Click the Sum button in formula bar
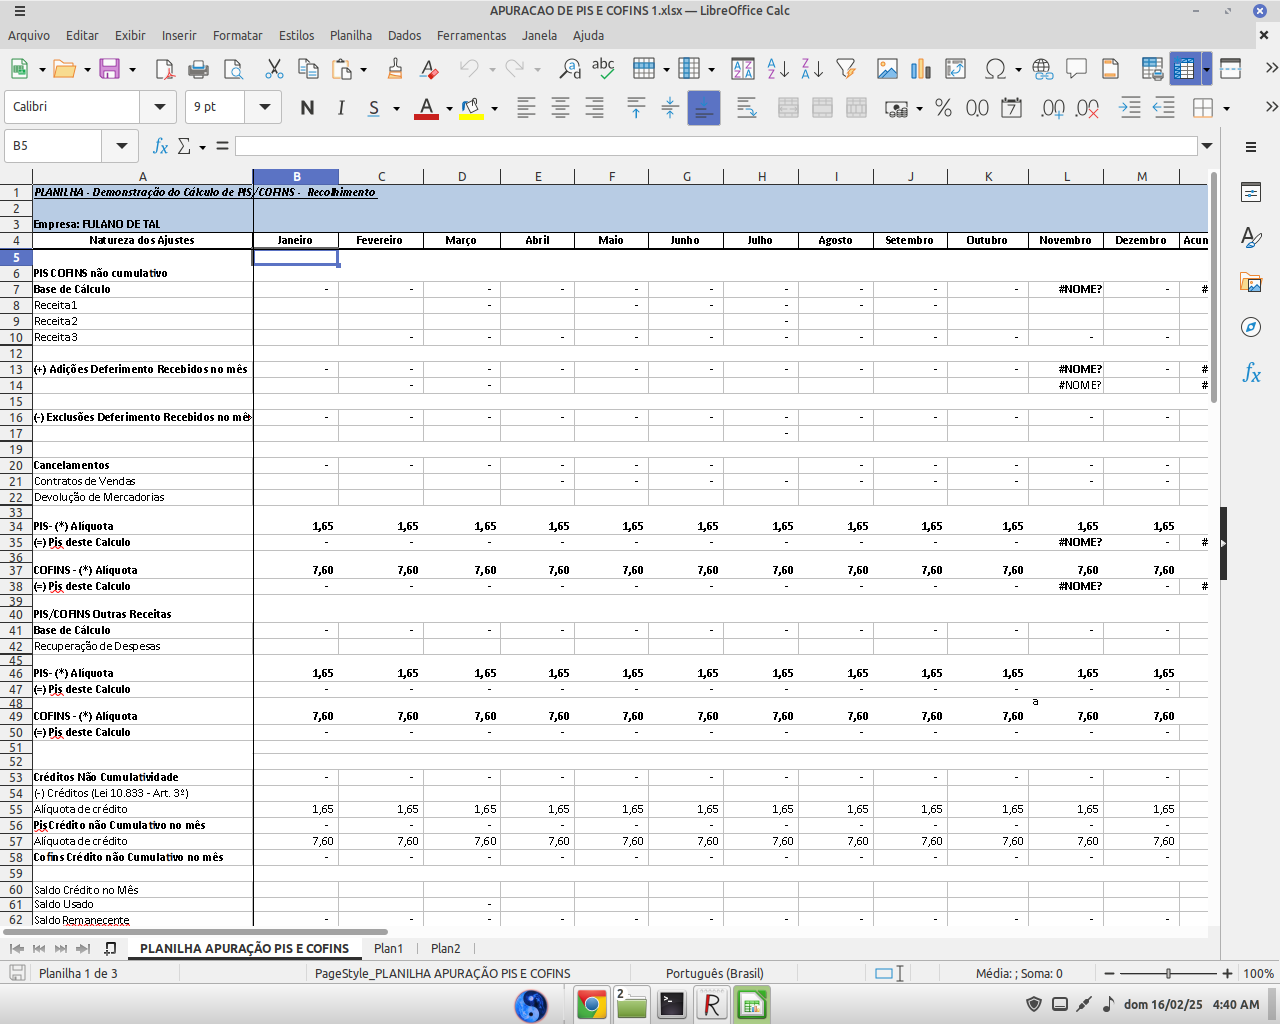The image size is (1280, 1024). click(x=185, y=146)
